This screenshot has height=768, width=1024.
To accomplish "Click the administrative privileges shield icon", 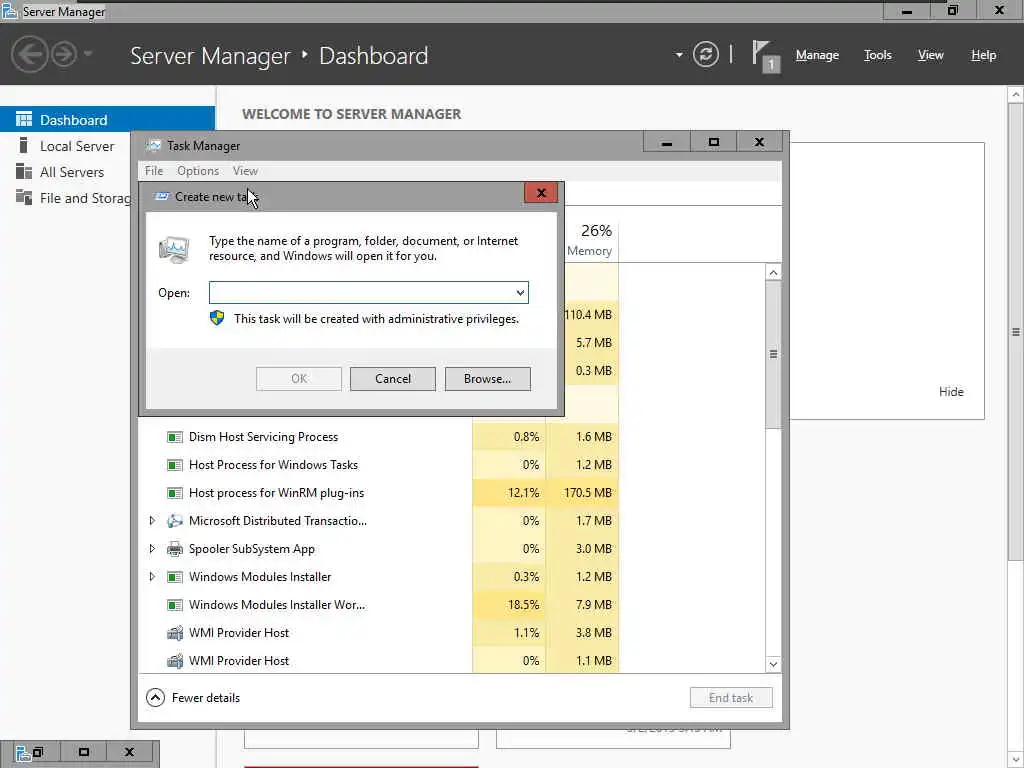I will coord(217,318).
